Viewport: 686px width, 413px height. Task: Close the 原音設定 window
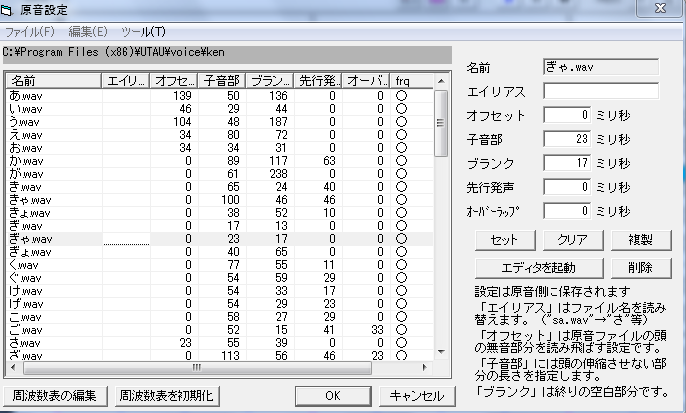660,8
